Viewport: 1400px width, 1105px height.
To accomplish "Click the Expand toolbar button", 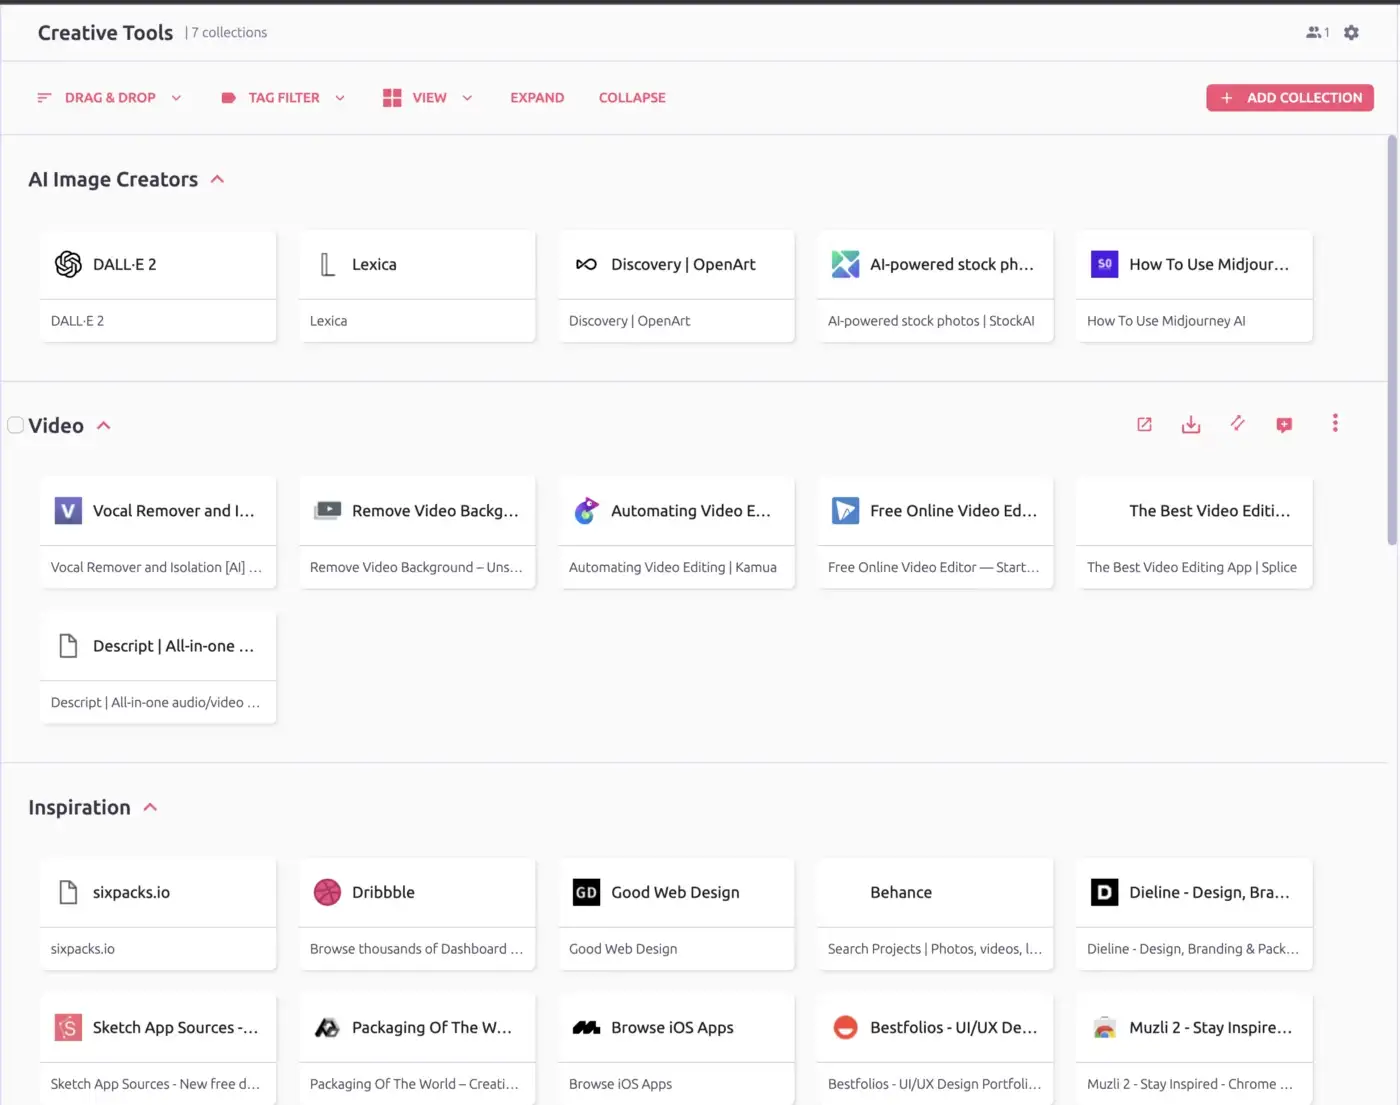I will pyautogui.click(x=537, y=98).
